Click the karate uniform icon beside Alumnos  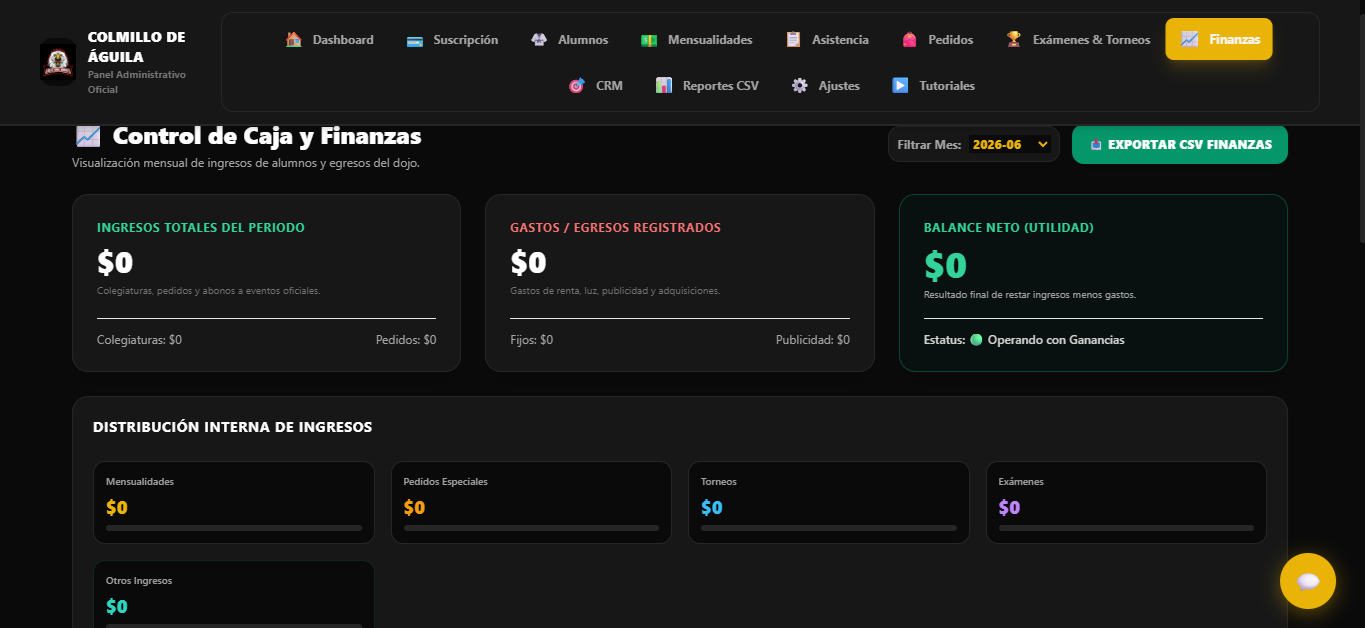(539, 40)
